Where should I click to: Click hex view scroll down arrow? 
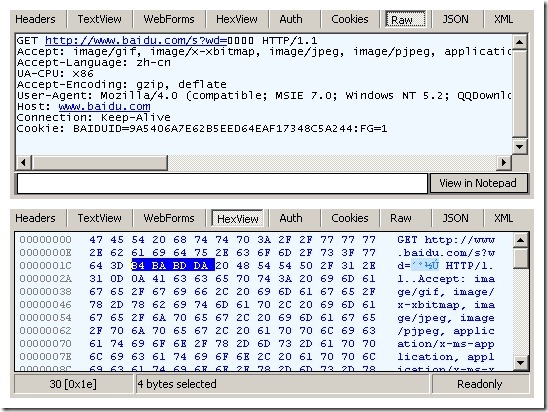tap(520, 362)
